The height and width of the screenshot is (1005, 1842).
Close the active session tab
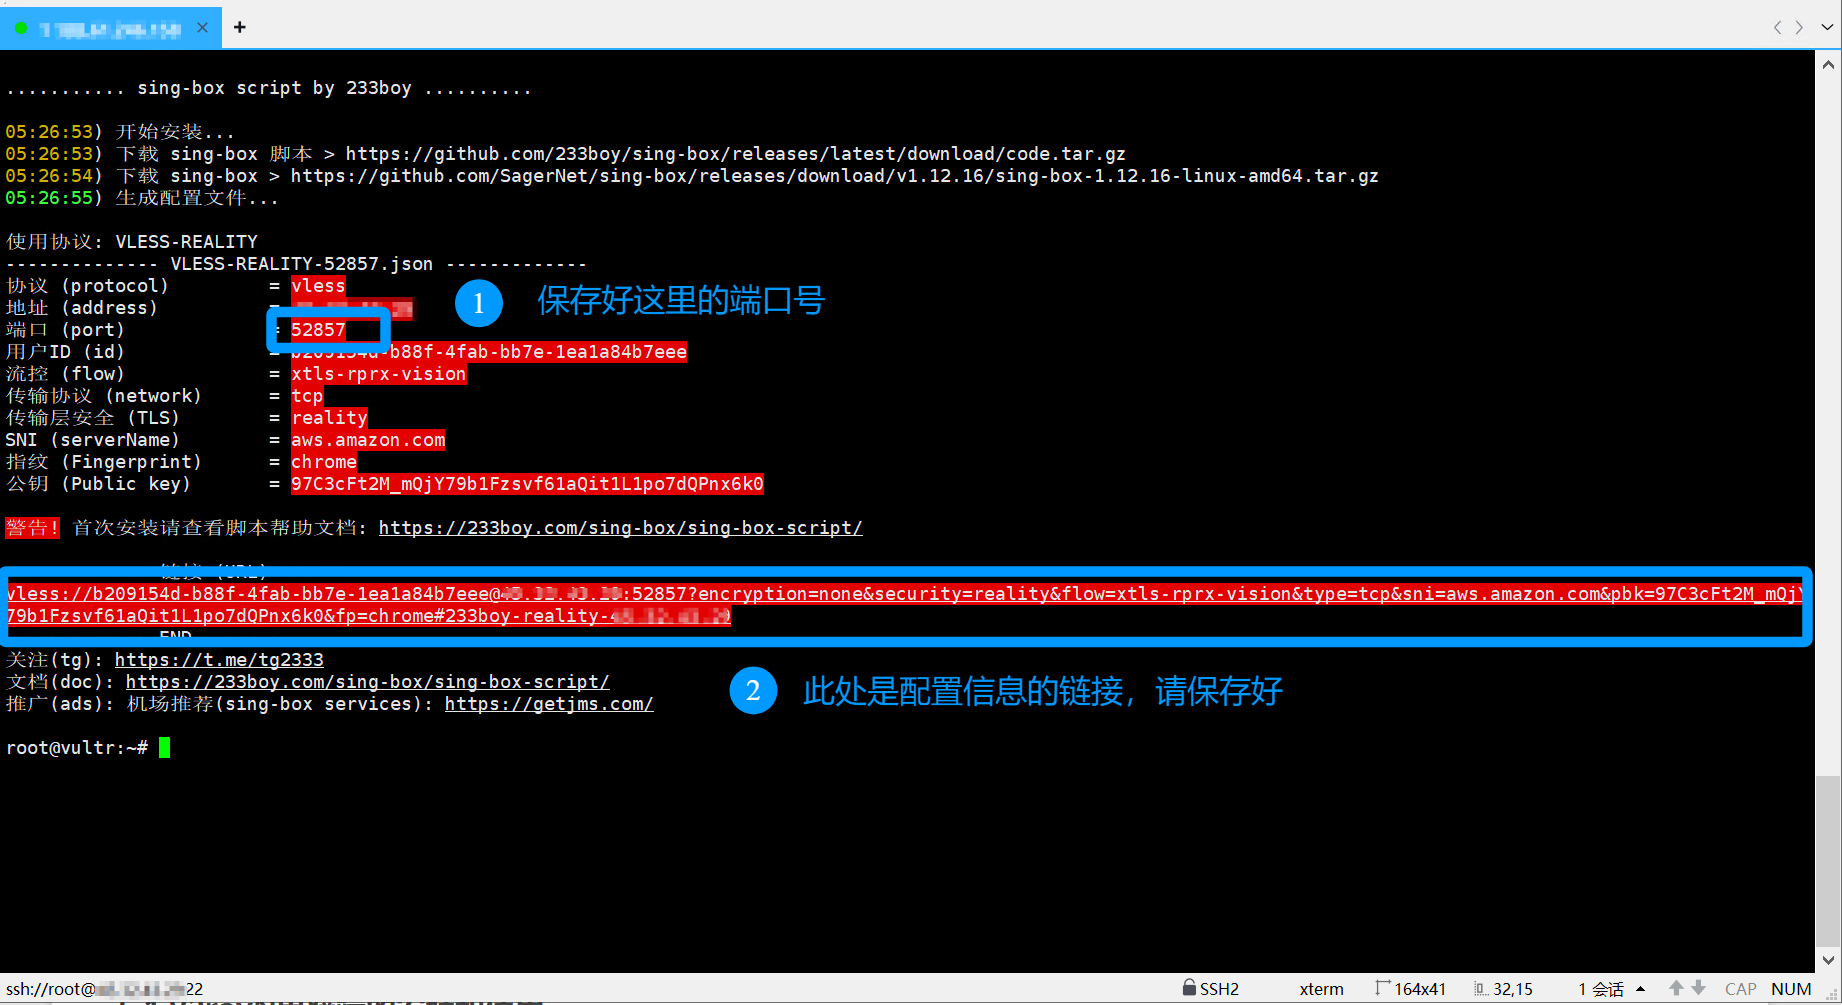[x=202, y=27]
